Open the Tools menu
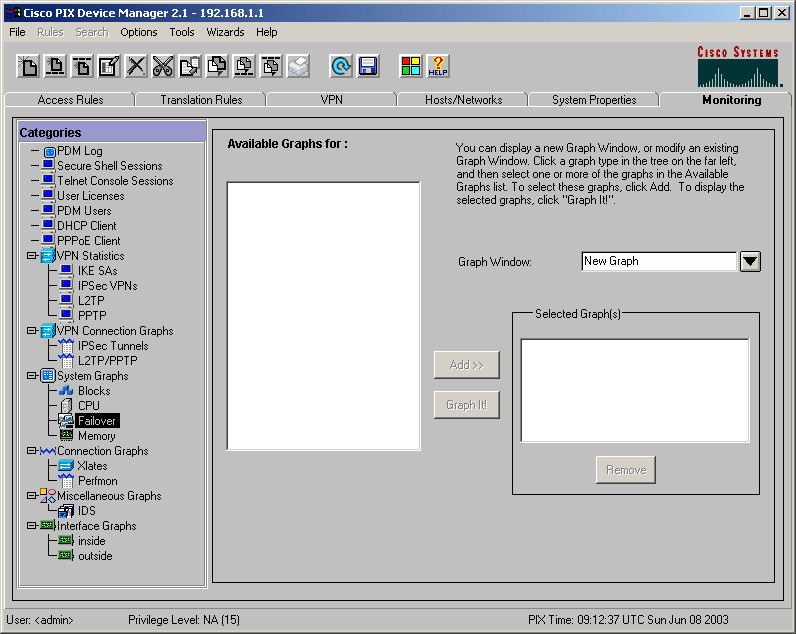The width and height of the screenshot is (796, 634). click(x=182, y=32)
